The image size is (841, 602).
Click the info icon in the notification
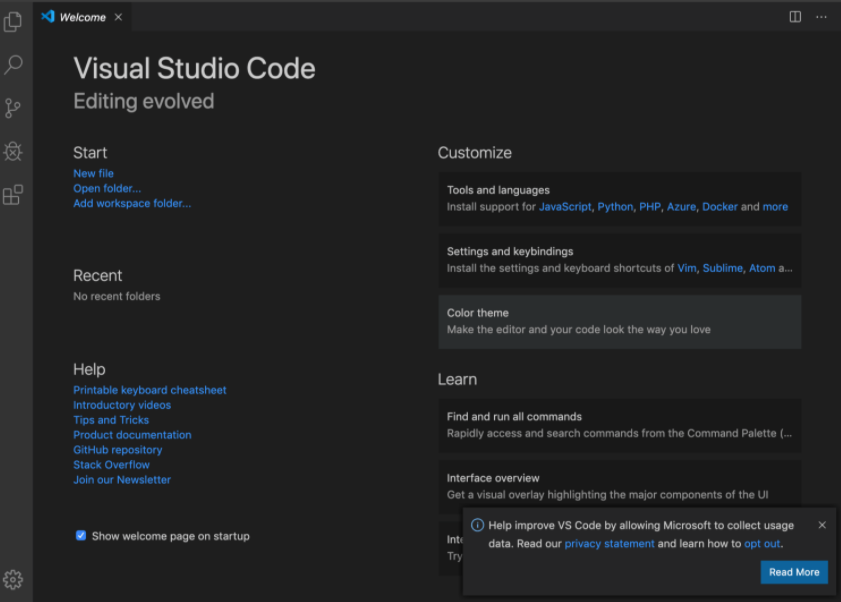point(477,525)
